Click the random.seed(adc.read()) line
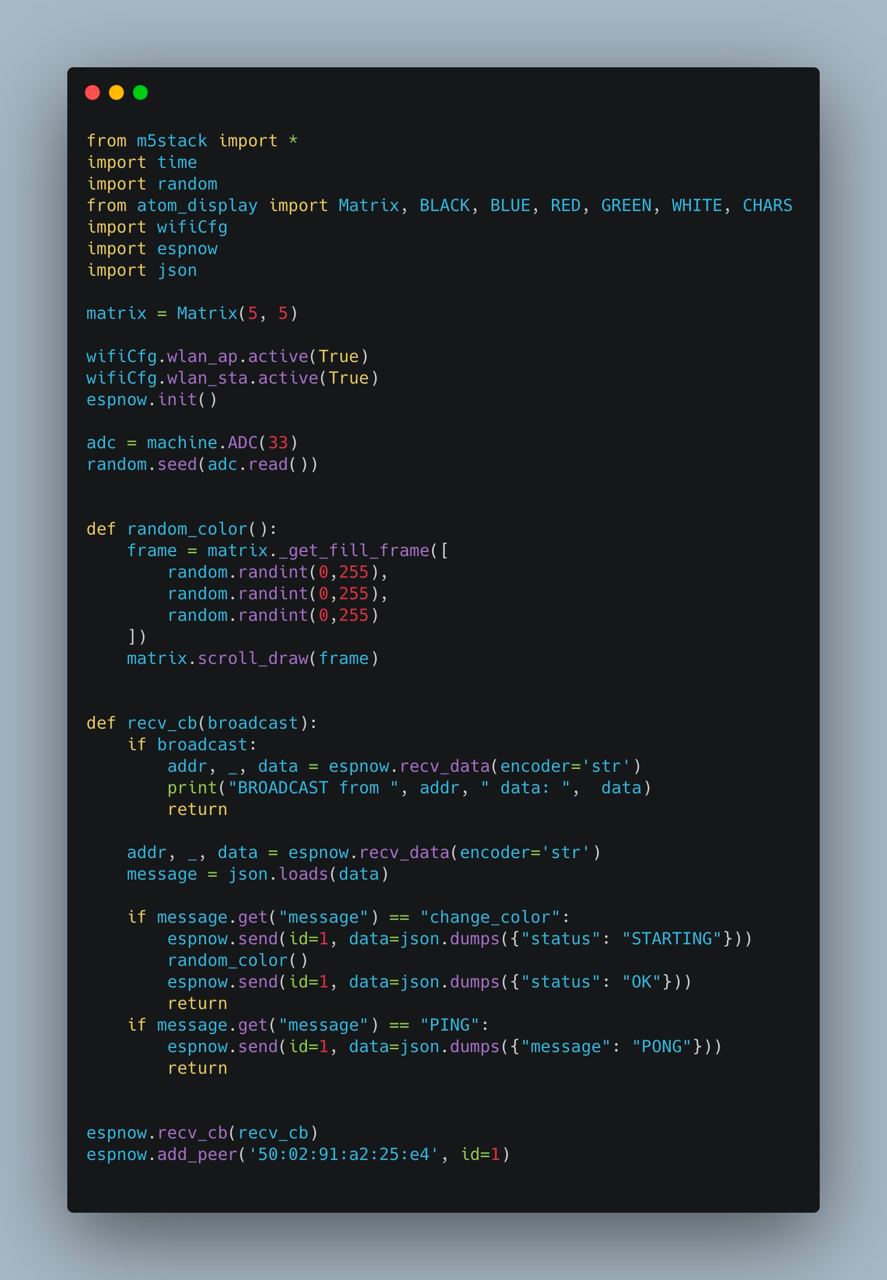 tap(202, 465)
